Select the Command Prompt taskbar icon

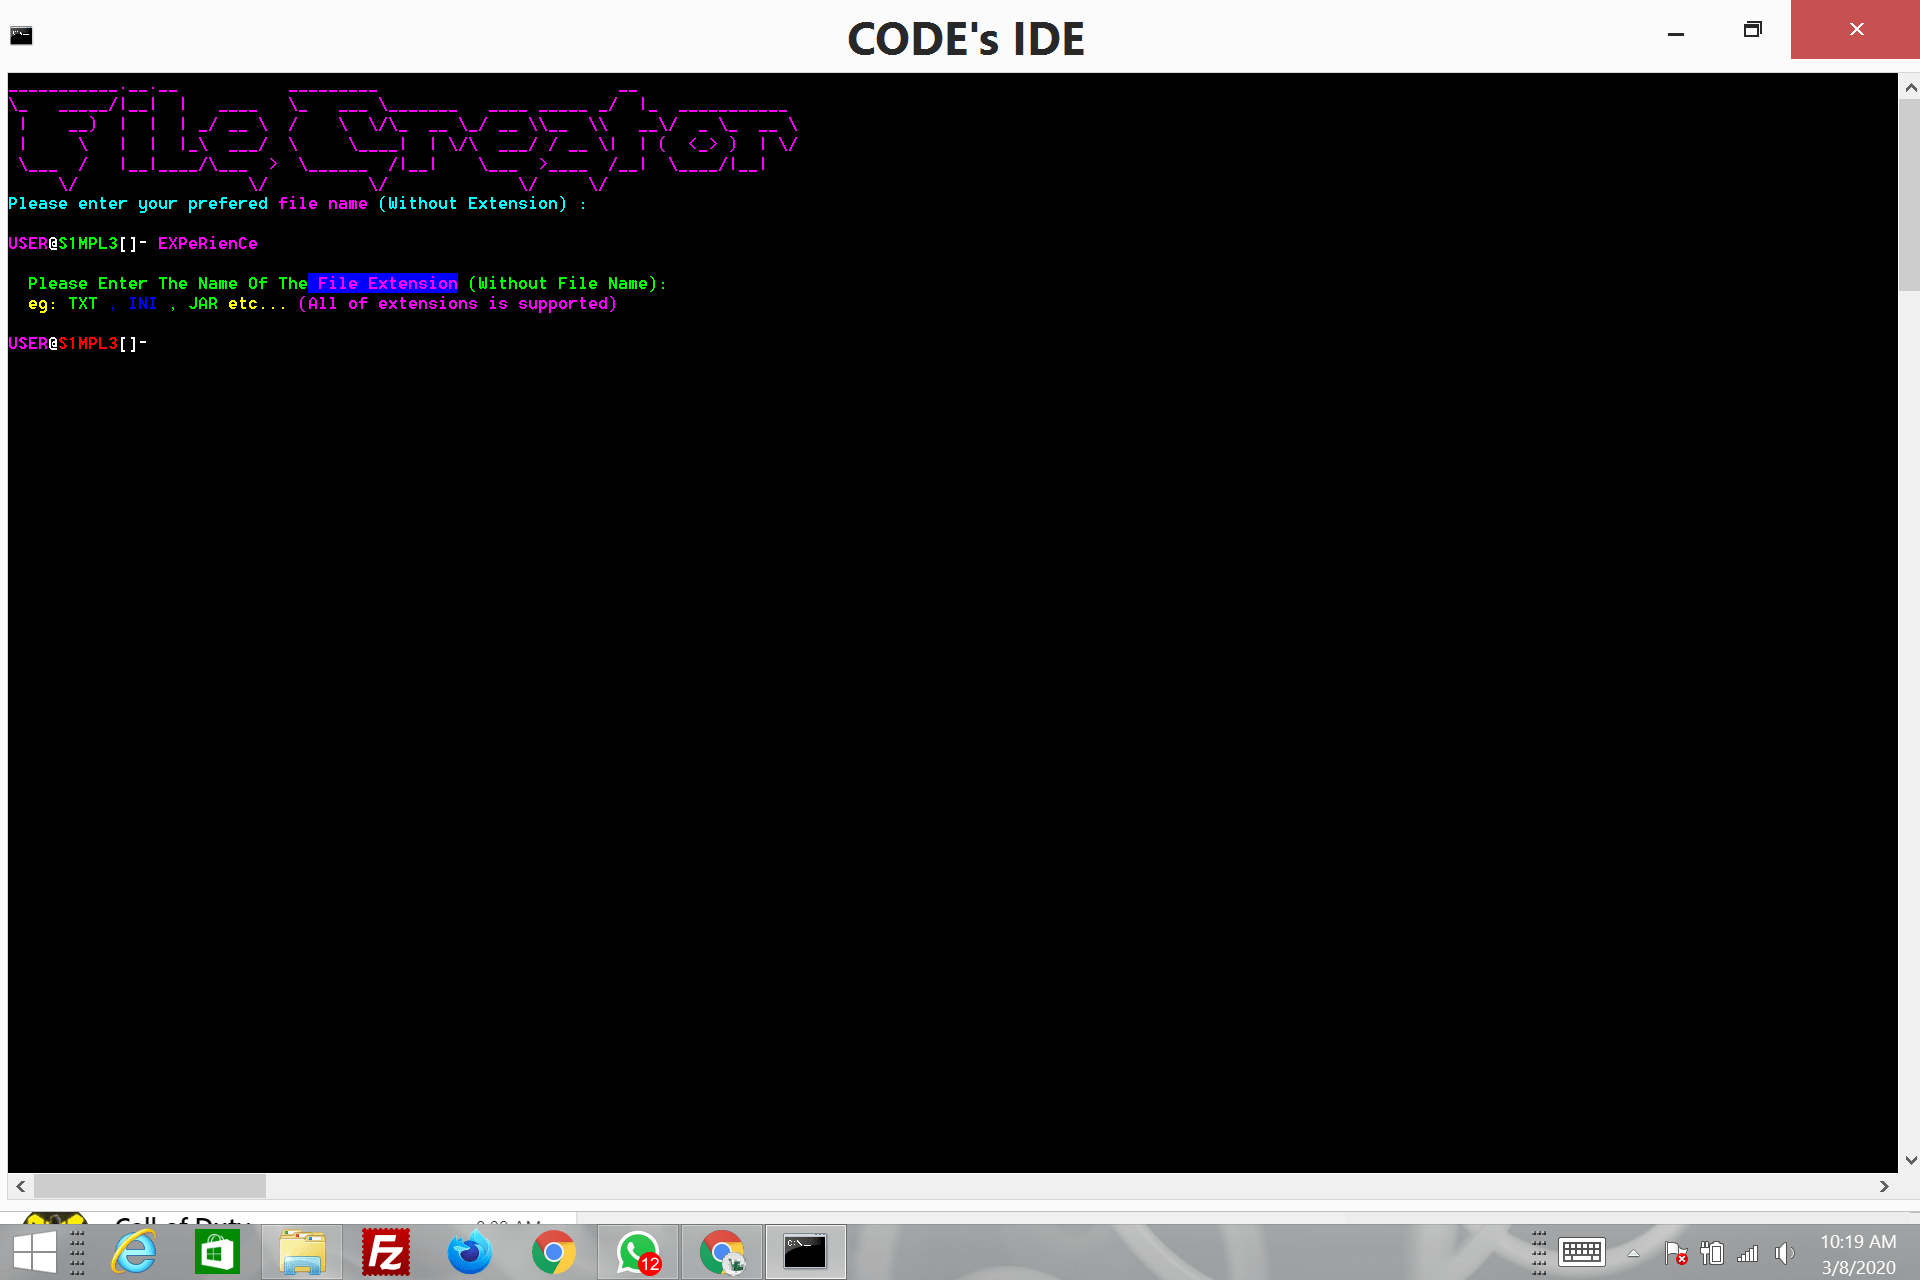[806, 1252]
